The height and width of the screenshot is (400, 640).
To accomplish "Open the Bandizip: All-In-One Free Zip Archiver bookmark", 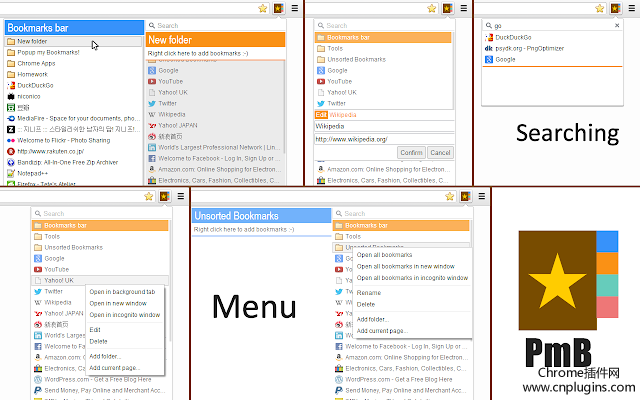I will (73, 162).
